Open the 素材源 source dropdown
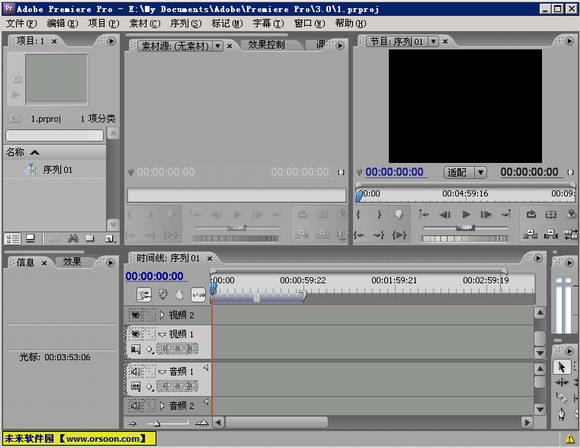 tap(218, 46)
